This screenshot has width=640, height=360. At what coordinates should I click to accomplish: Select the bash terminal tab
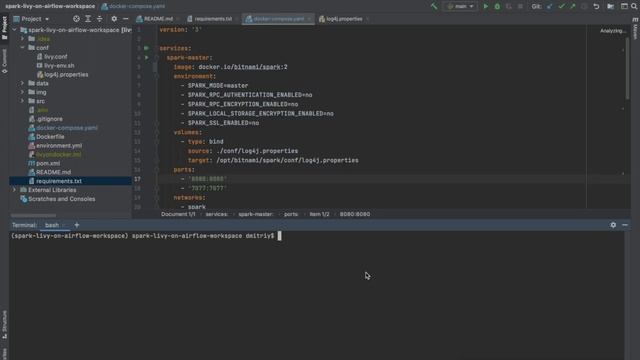coord(52,225)
